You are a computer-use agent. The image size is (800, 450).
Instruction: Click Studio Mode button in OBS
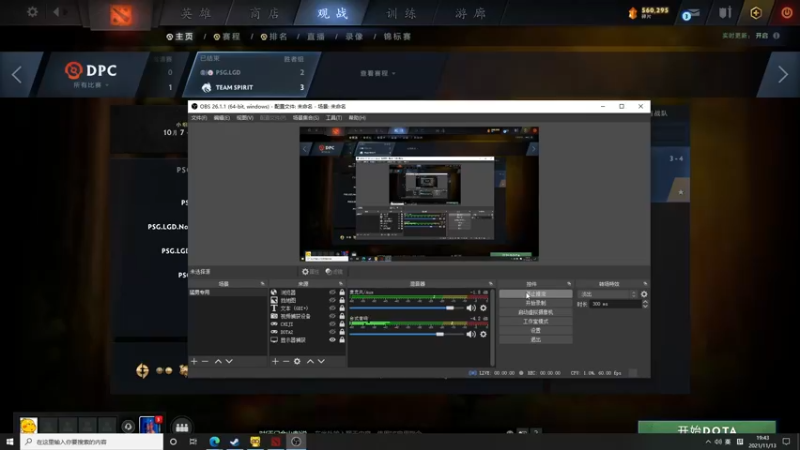(x=535, y=321)
